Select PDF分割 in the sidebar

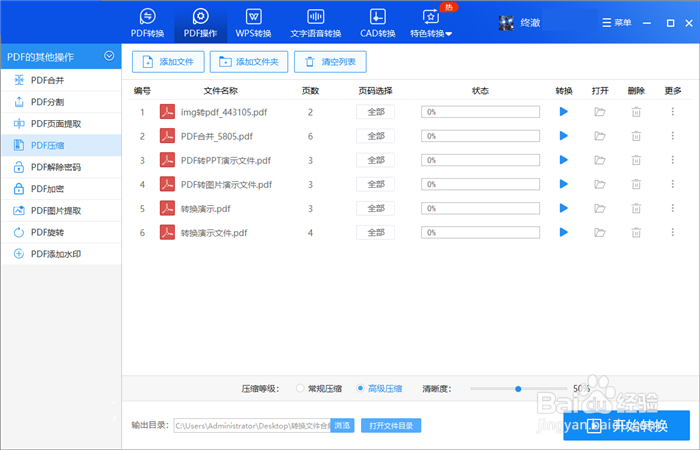point(61,102)
